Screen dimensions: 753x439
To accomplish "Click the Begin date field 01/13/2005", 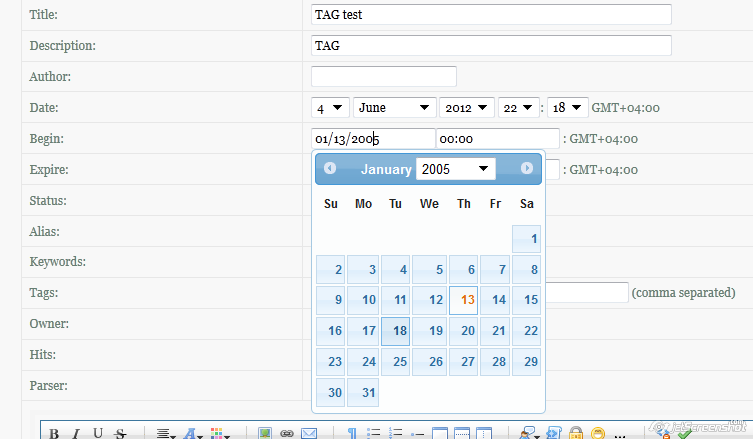I will (x=373, y=138).
